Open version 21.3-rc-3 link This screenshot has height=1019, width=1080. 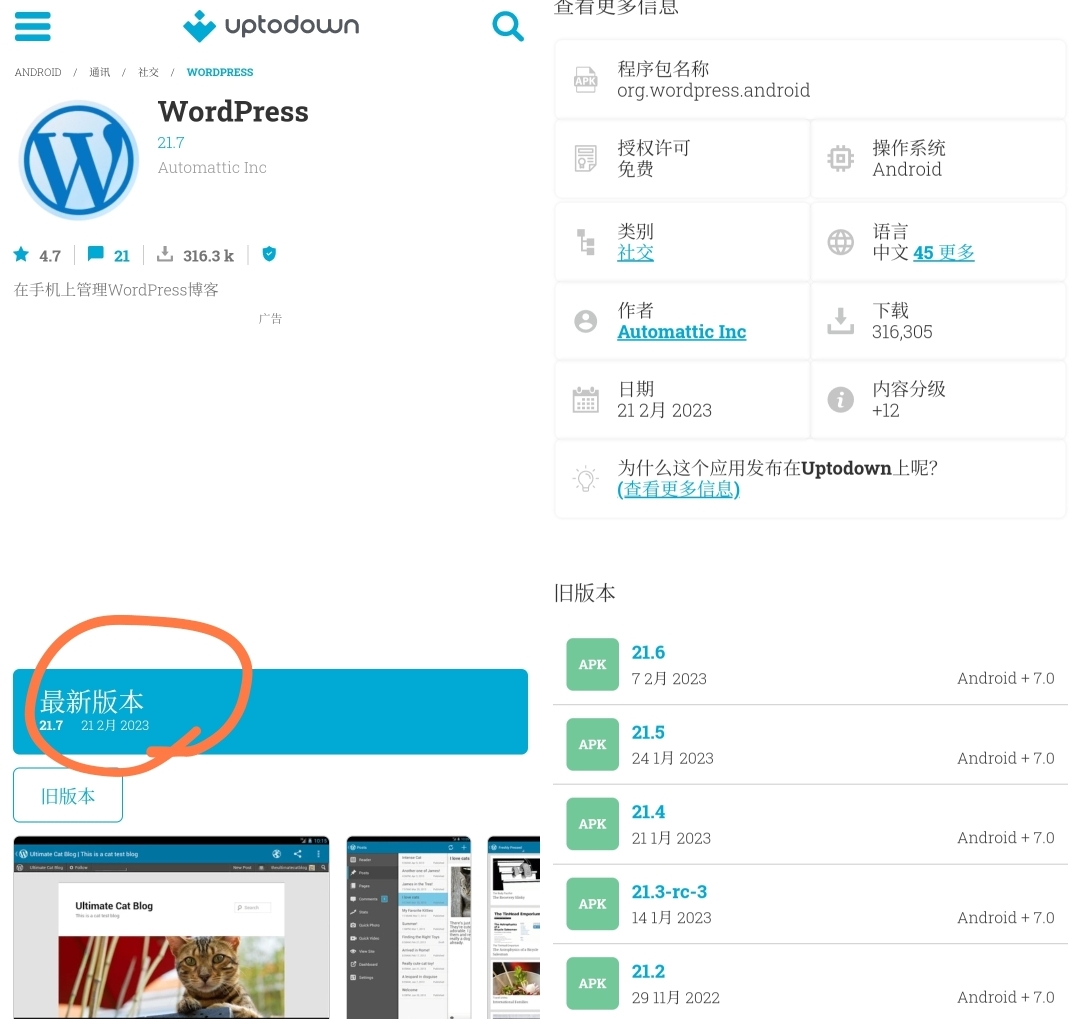(x=669, y=892)
